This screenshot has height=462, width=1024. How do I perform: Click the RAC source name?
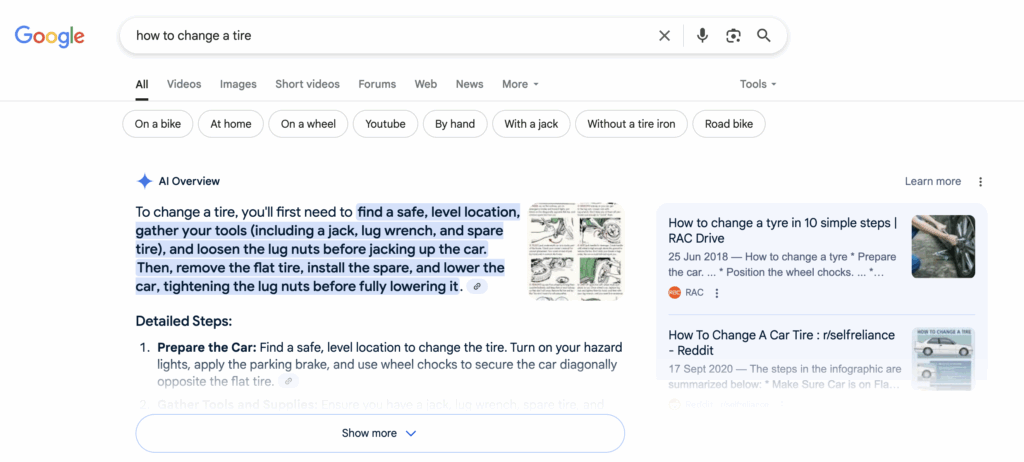pyautogui.click(x=694, y=293)
